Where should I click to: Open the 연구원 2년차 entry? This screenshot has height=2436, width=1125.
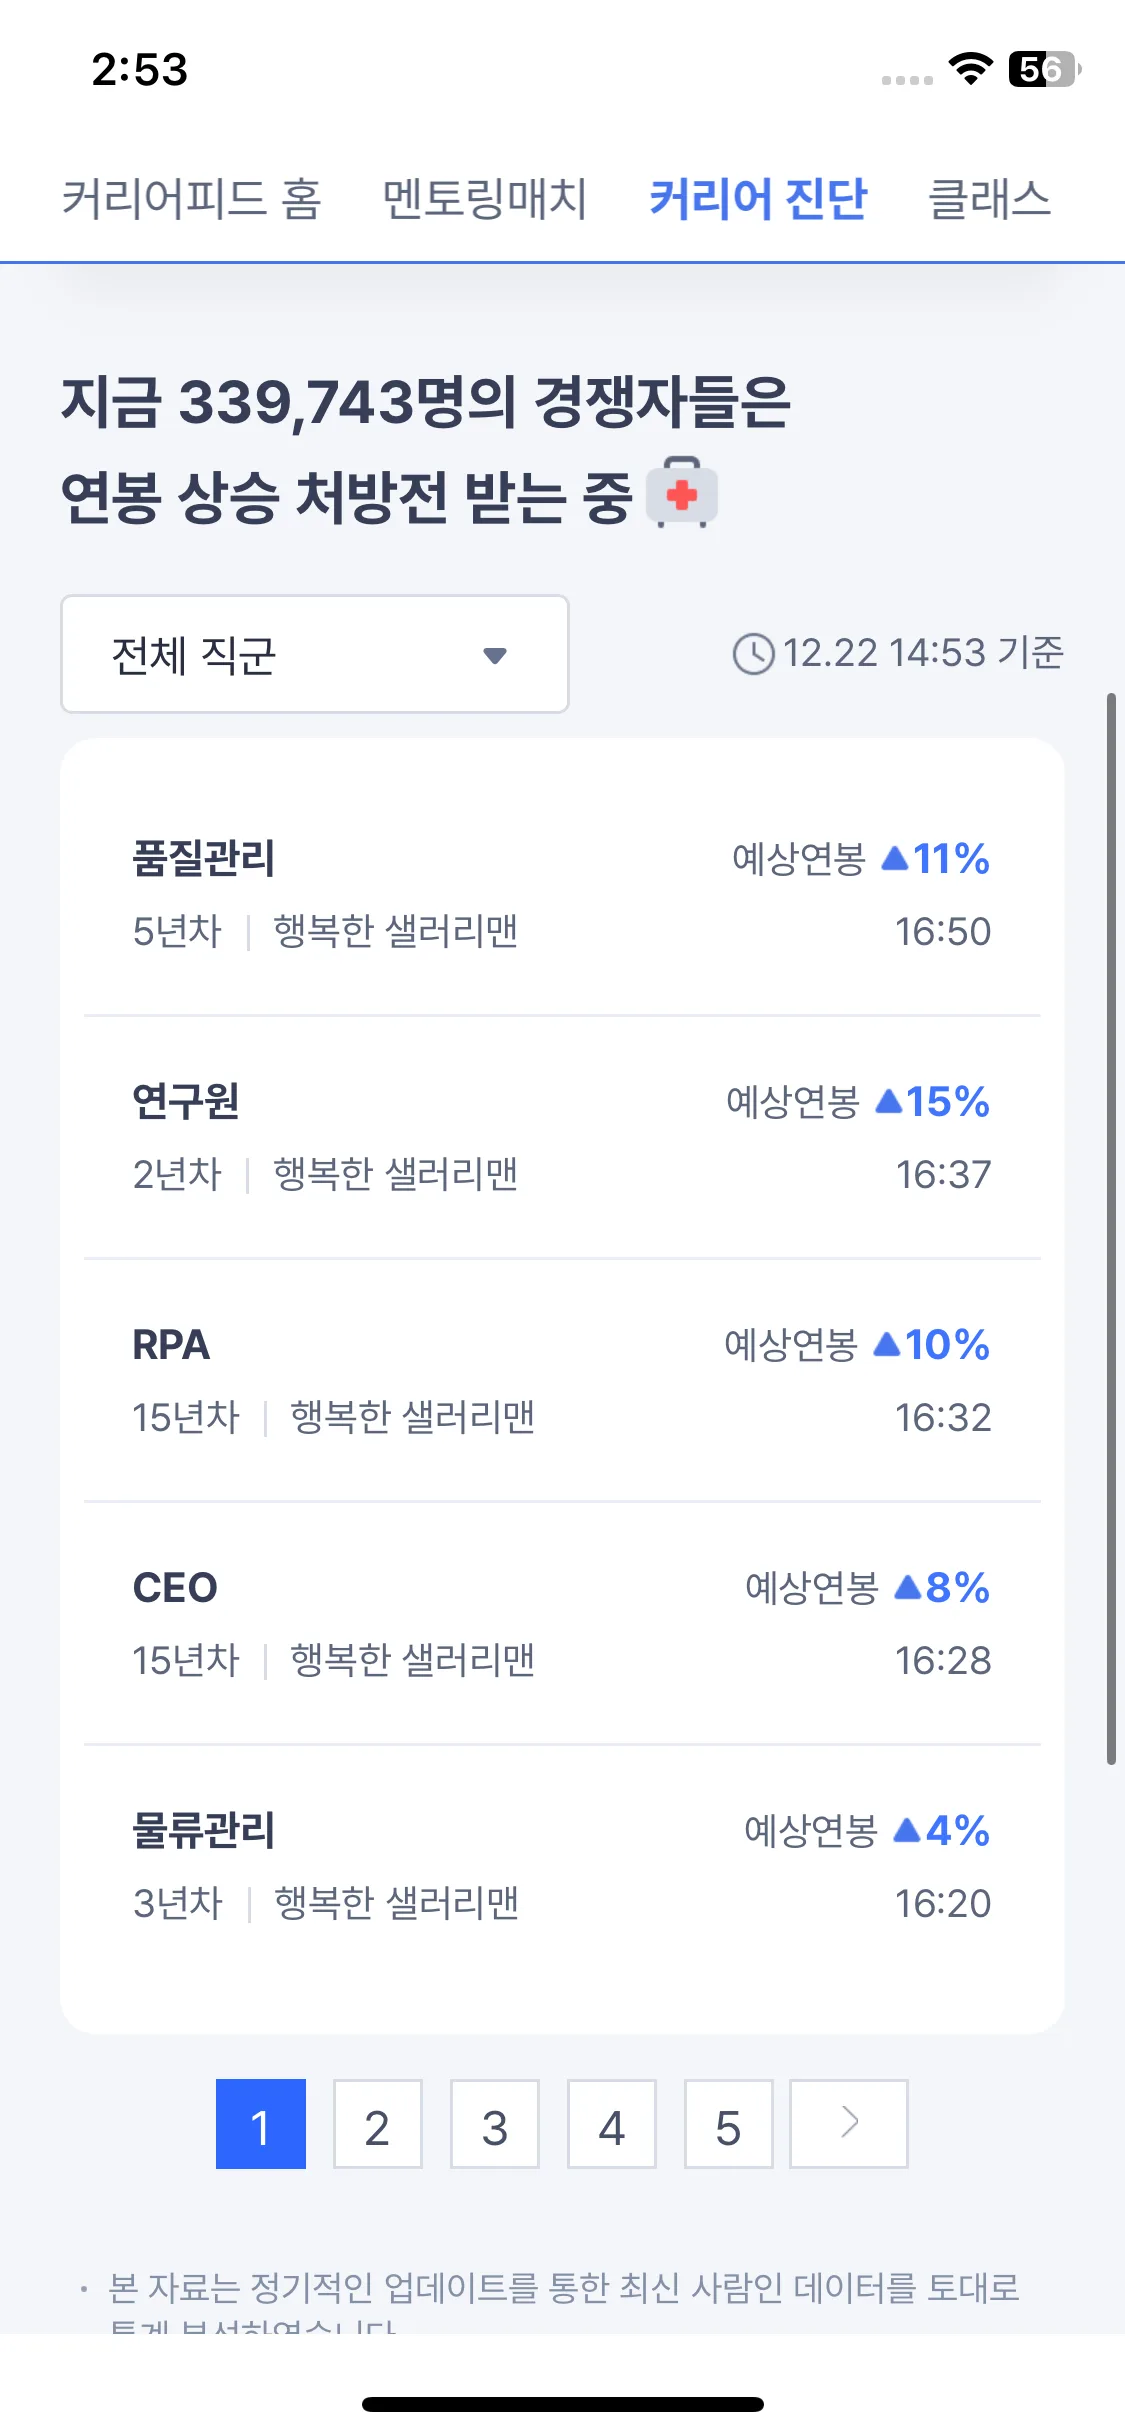pyautogui.click(x=562, y=1137)
